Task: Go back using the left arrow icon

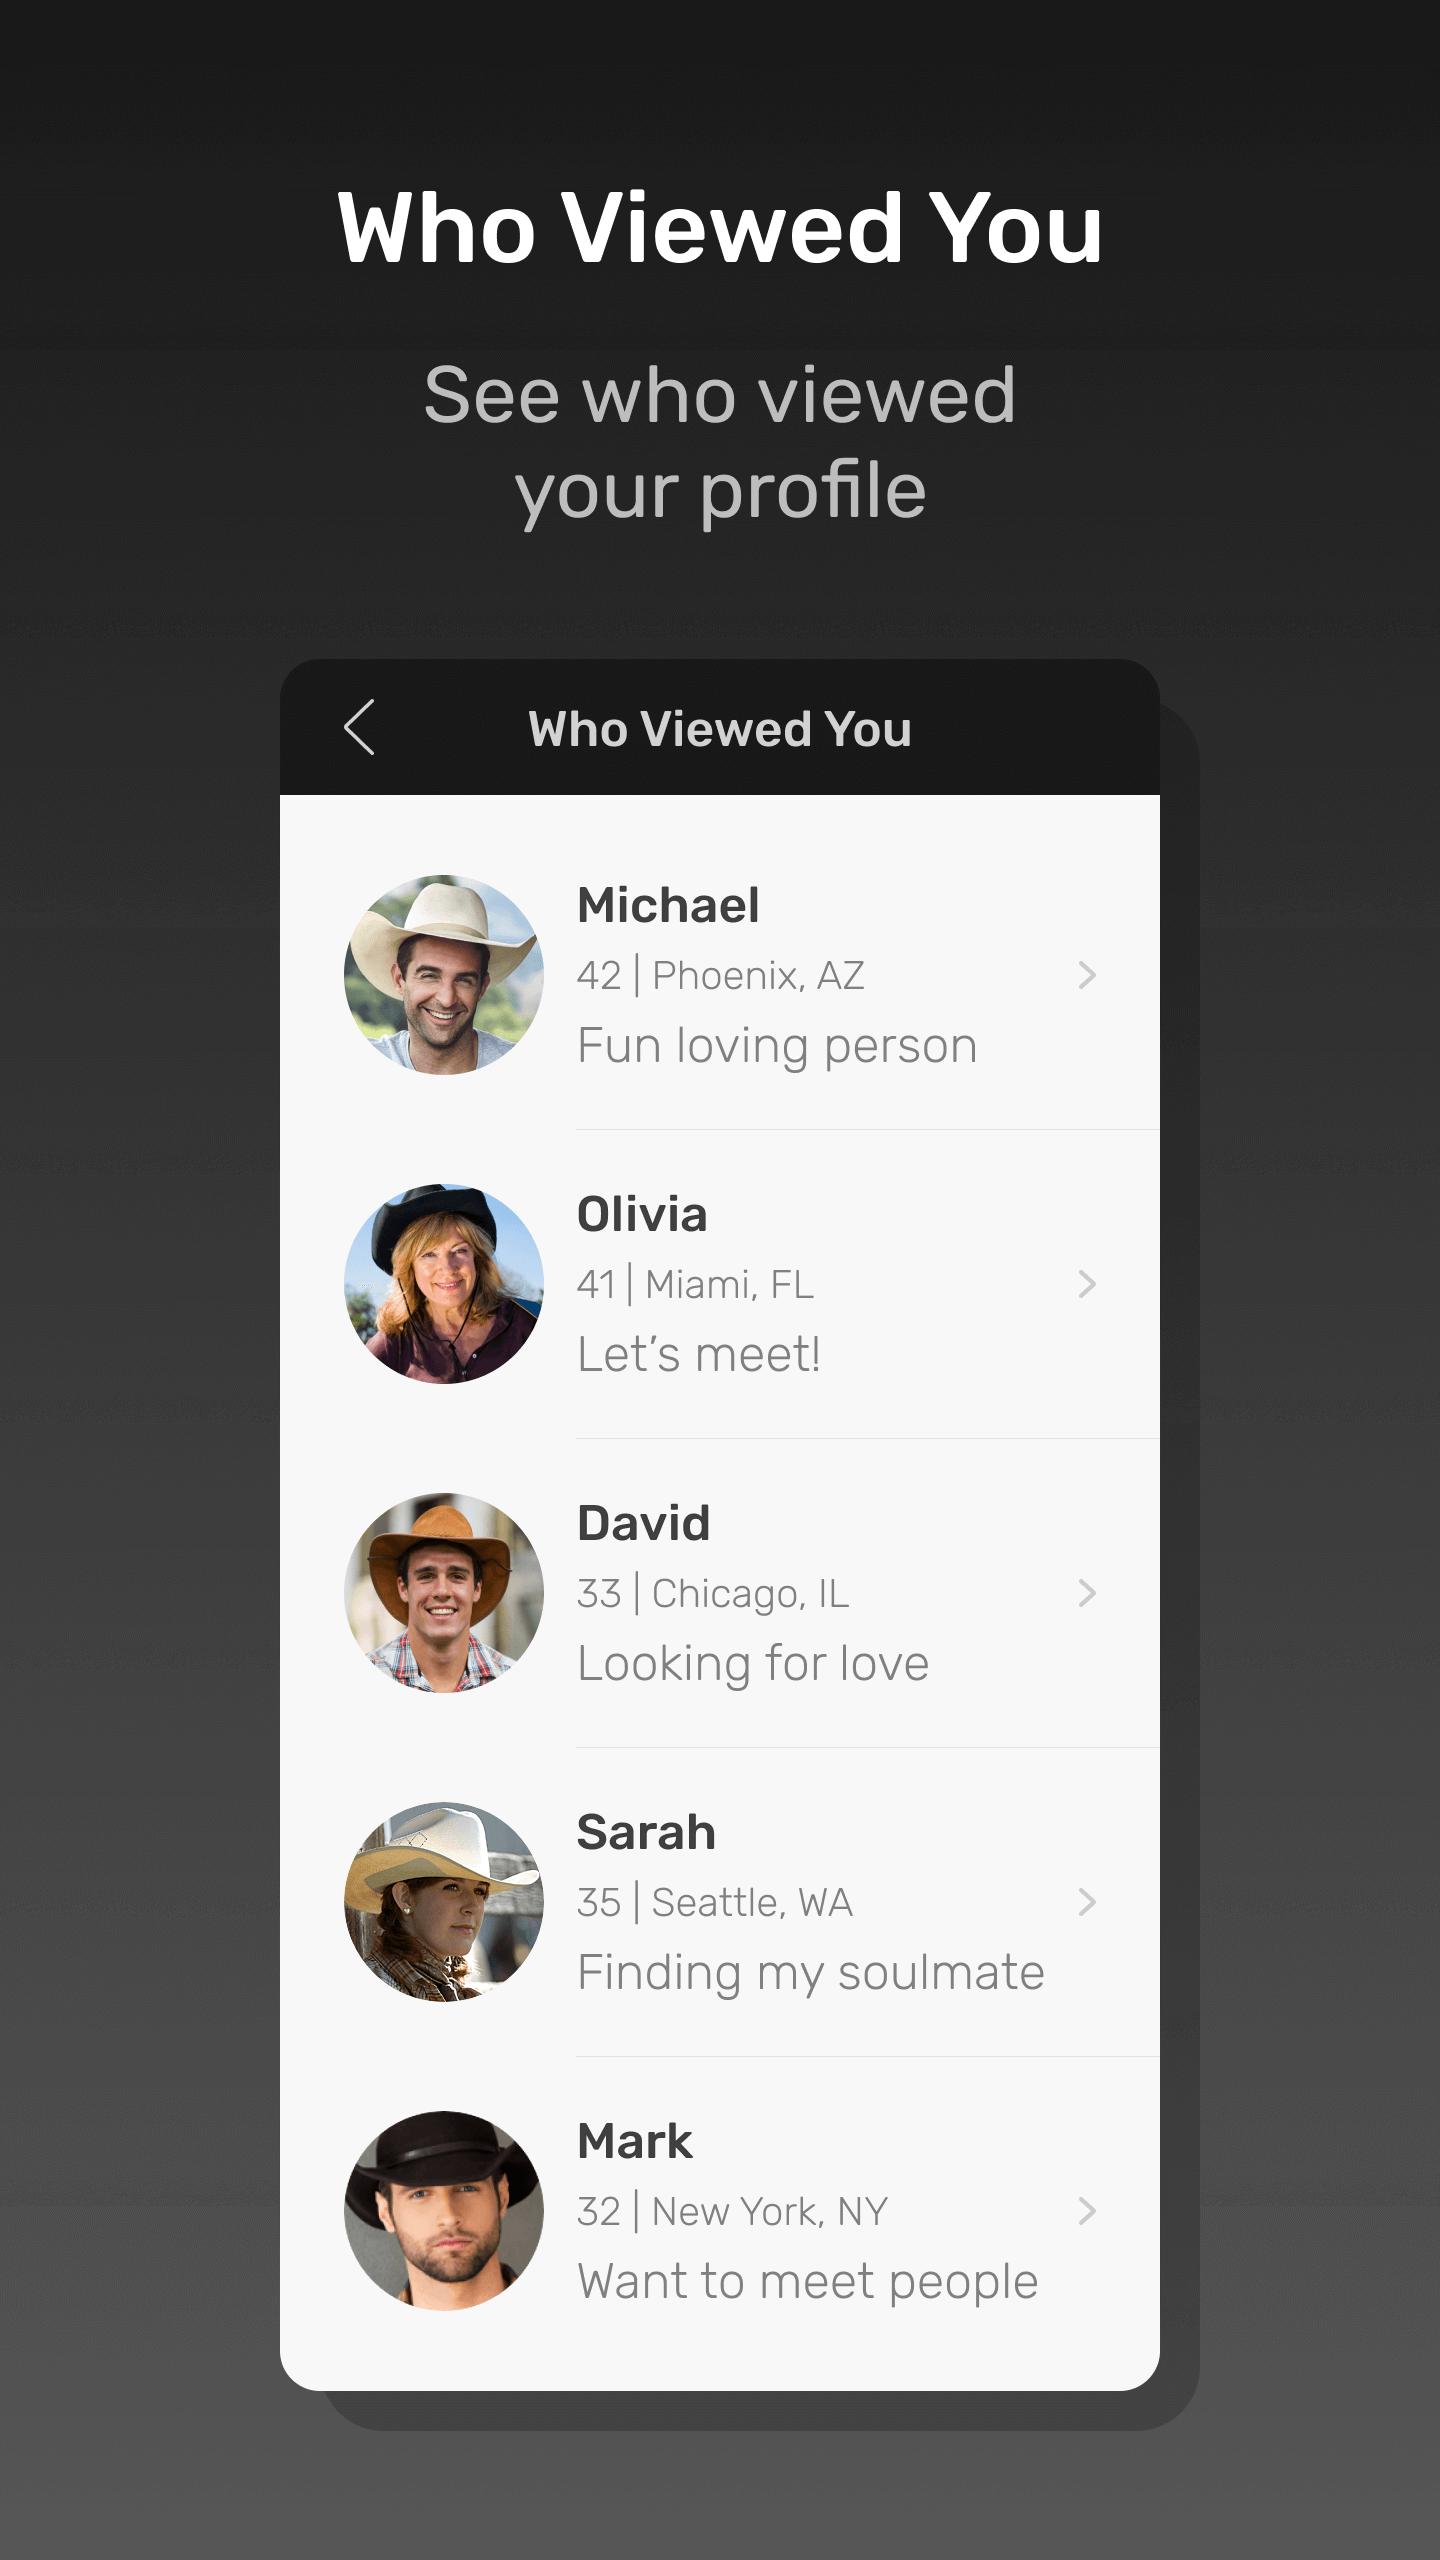Action: [x=359, y=727]
